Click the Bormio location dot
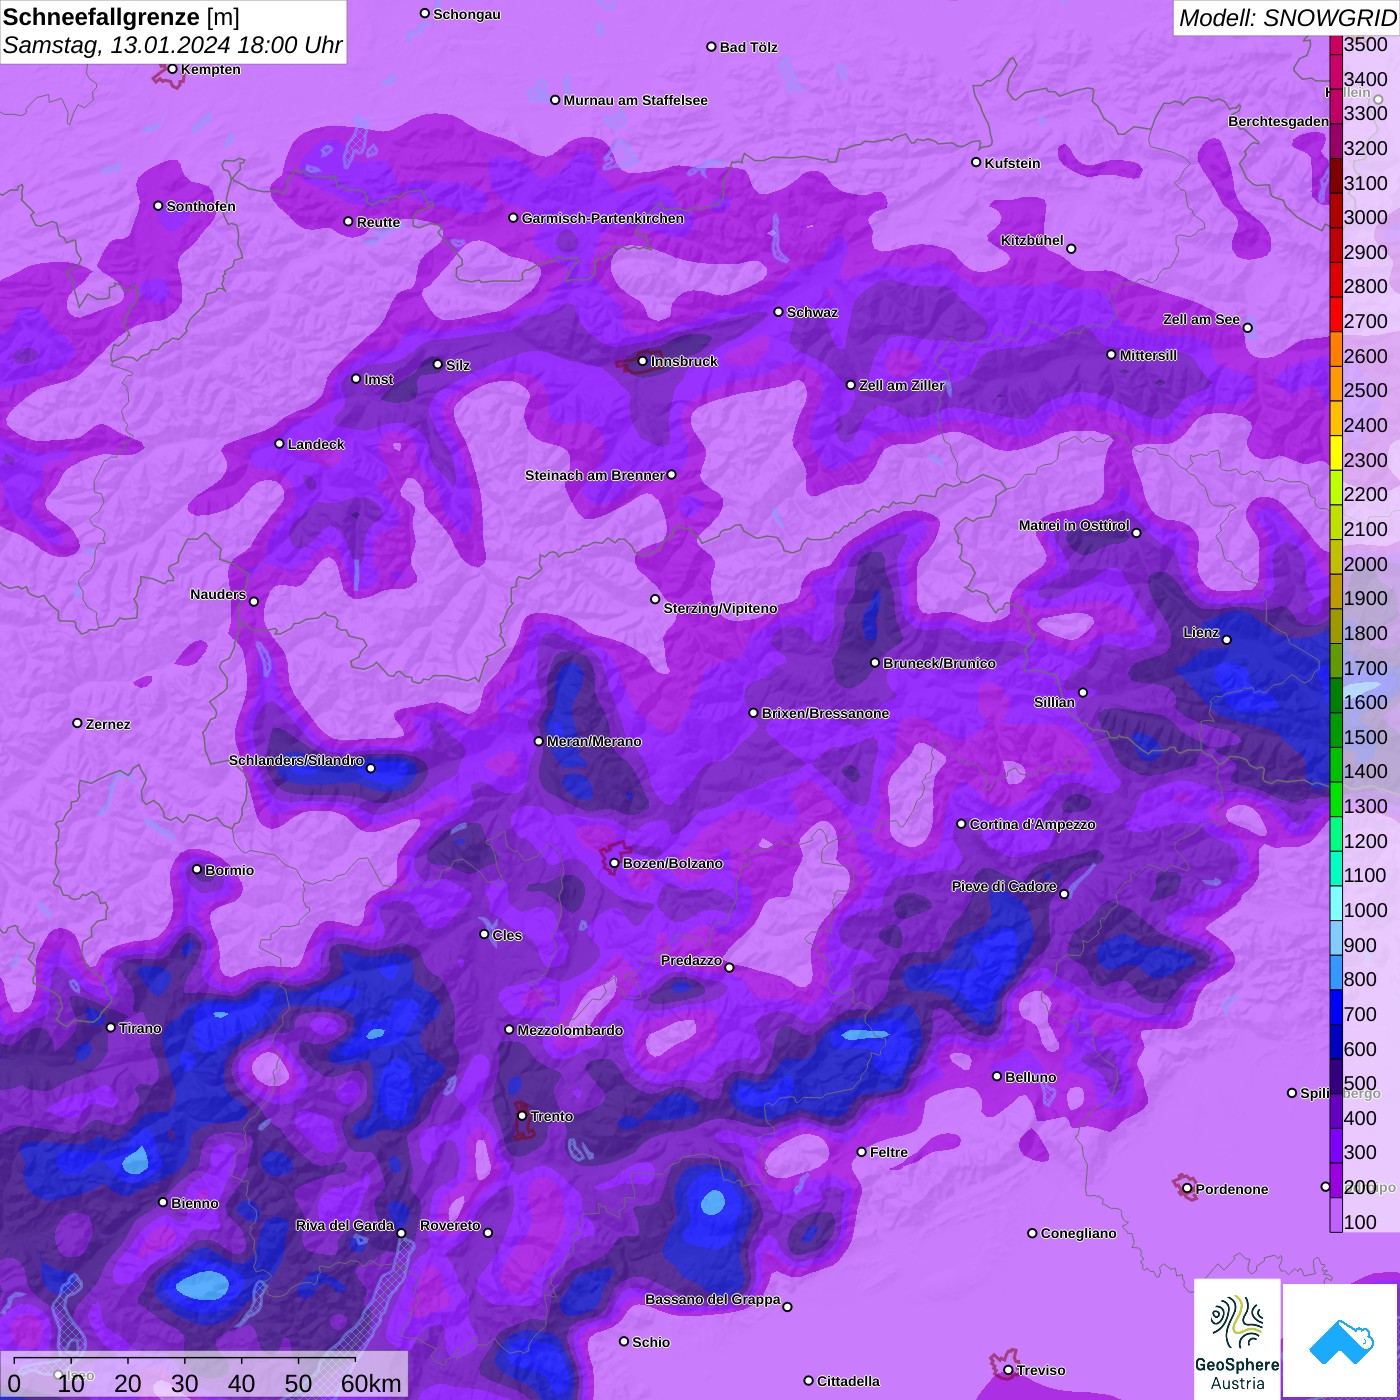The width and height of the screenshot is (1400, 1400). coord(197,869)
